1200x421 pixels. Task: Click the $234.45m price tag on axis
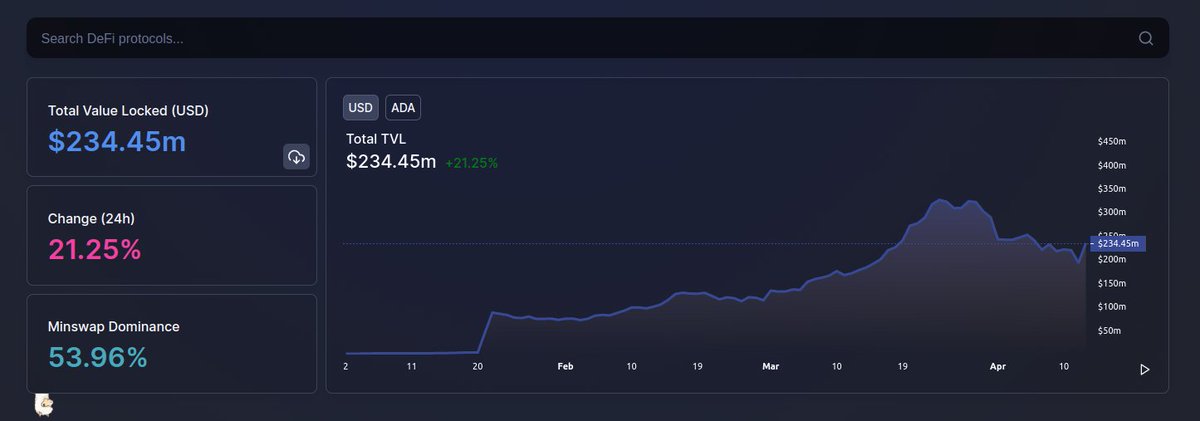click(x=1116, y=243)
